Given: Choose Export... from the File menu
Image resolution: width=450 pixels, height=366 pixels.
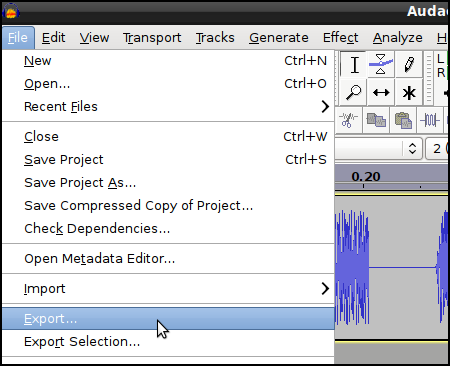Looking at the screenshot, I should [x=168, y=319].
